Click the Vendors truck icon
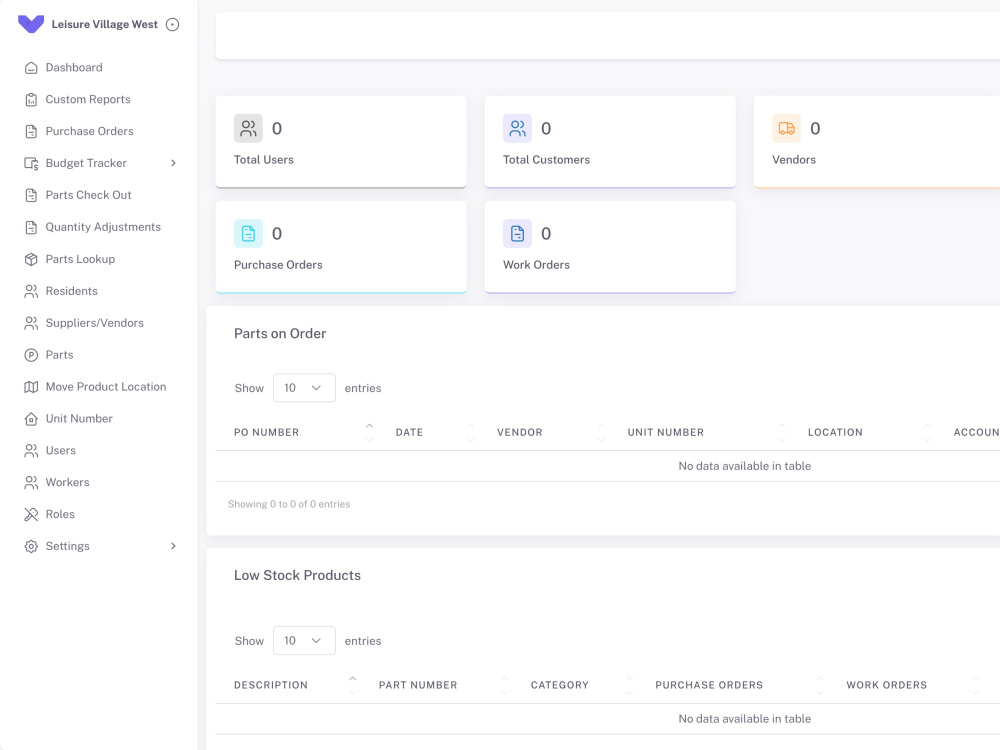 [x=786, y=128]
